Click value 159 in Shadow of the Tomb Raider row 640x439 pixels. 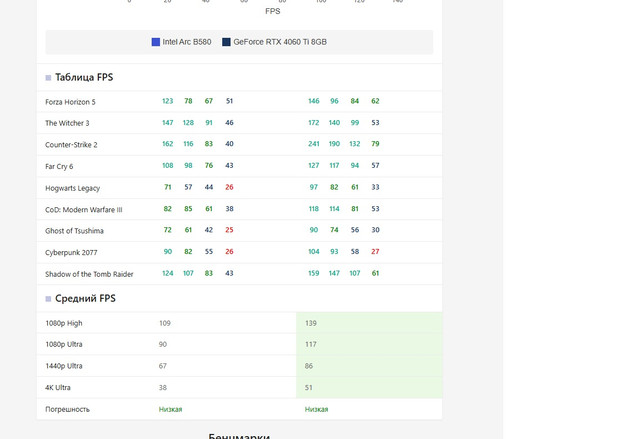313,273
